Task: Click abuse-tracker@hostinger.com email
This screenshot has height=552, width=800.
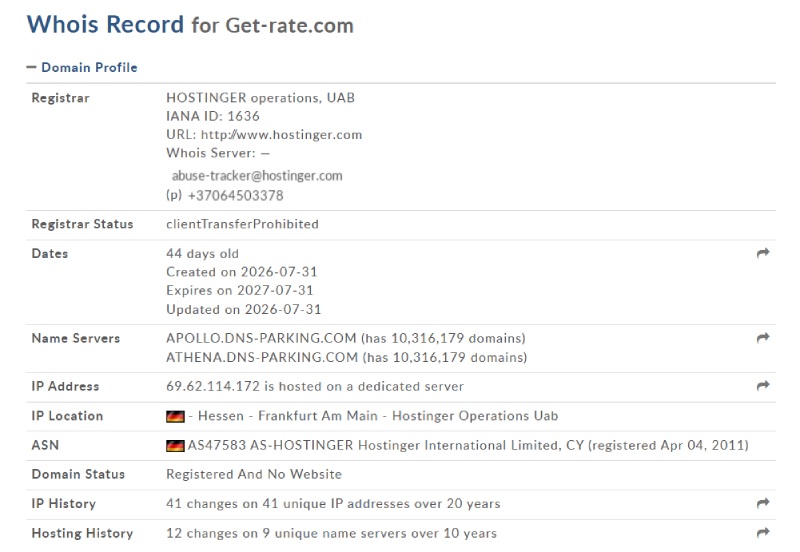Action: [257, 175]
